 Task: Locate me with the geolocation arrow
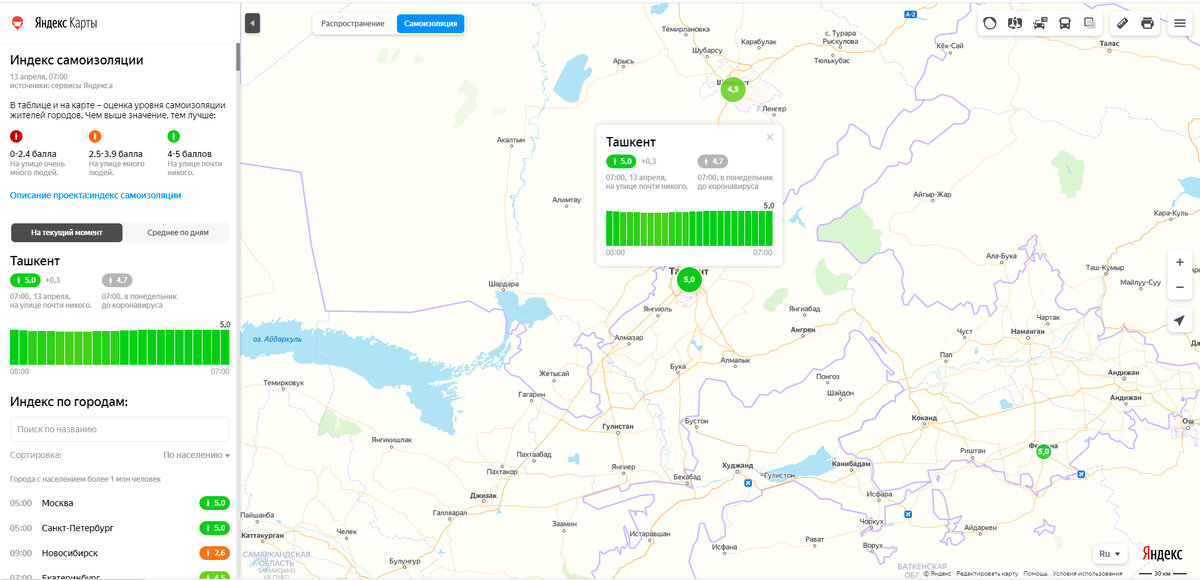point(1180,320)
